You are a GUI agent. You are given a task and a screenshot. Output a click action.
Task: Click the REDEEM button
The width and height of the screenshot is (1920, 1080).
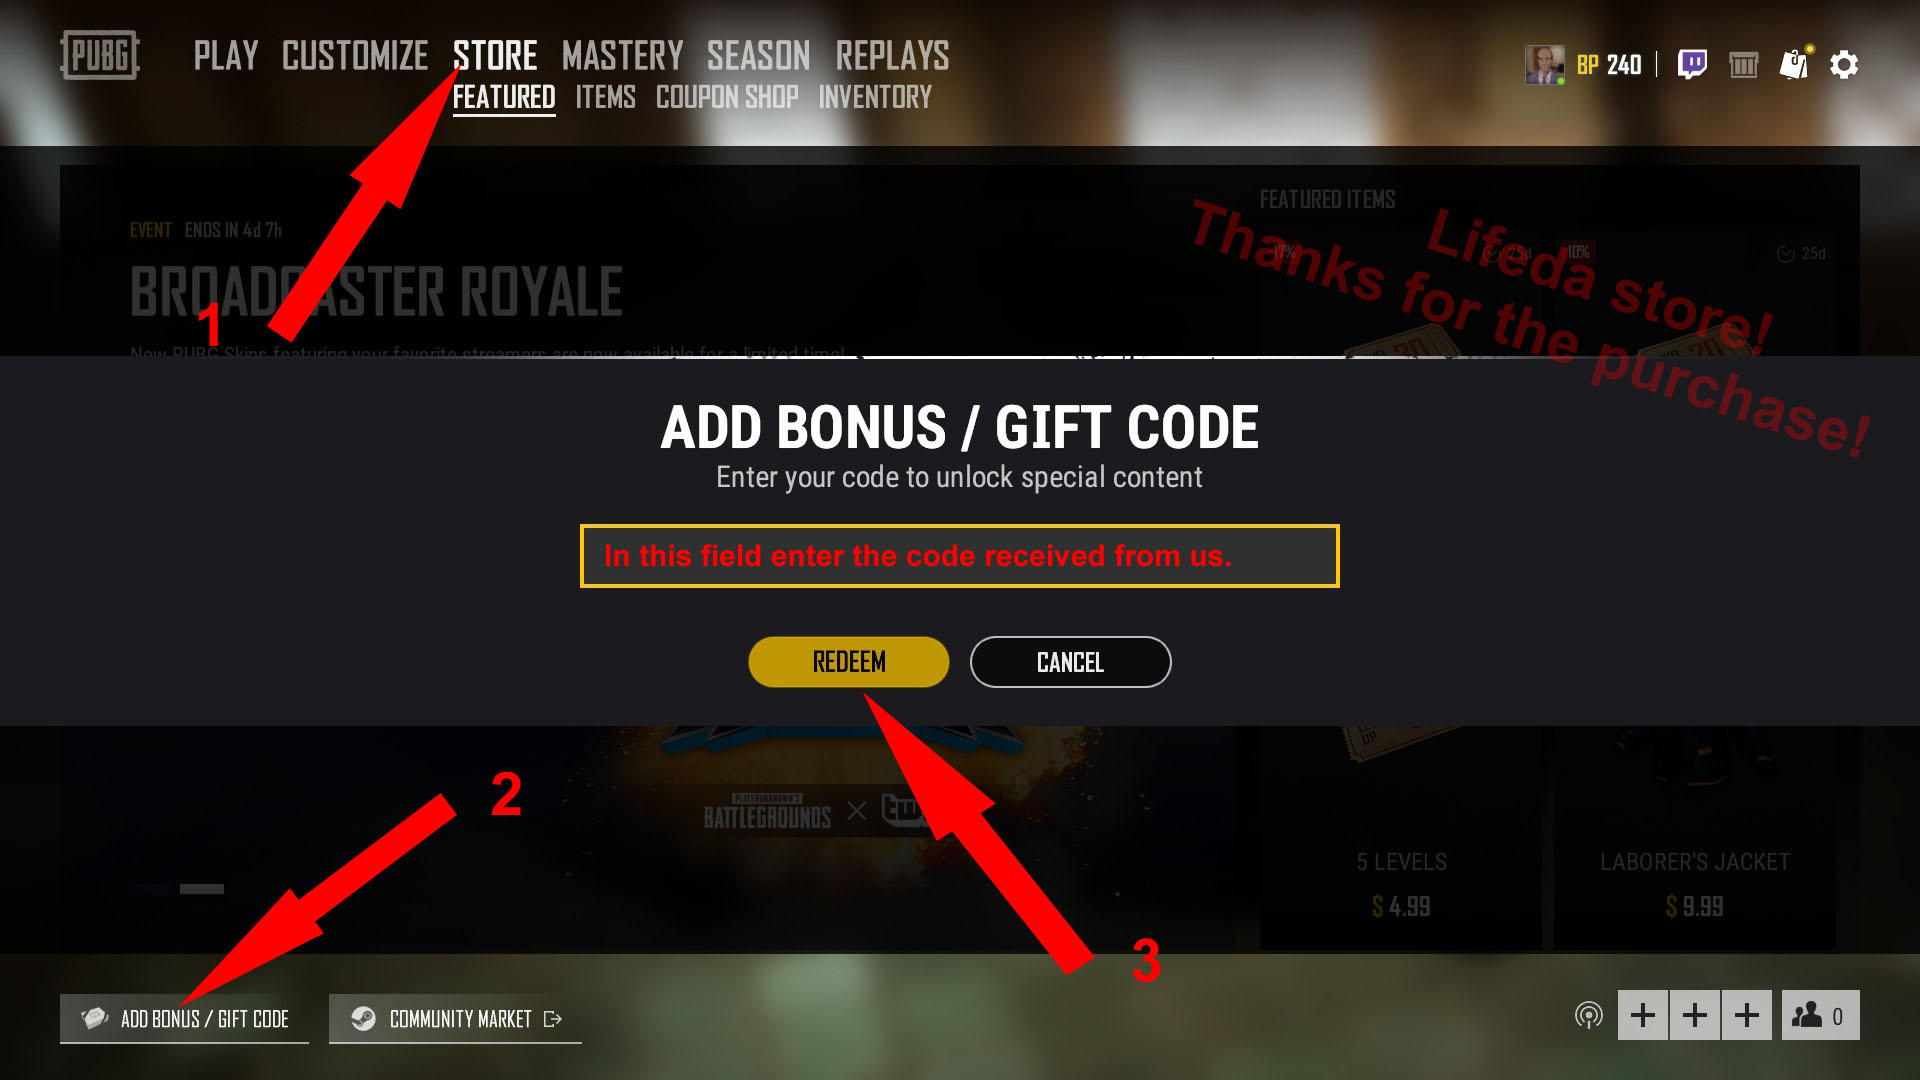849,662
